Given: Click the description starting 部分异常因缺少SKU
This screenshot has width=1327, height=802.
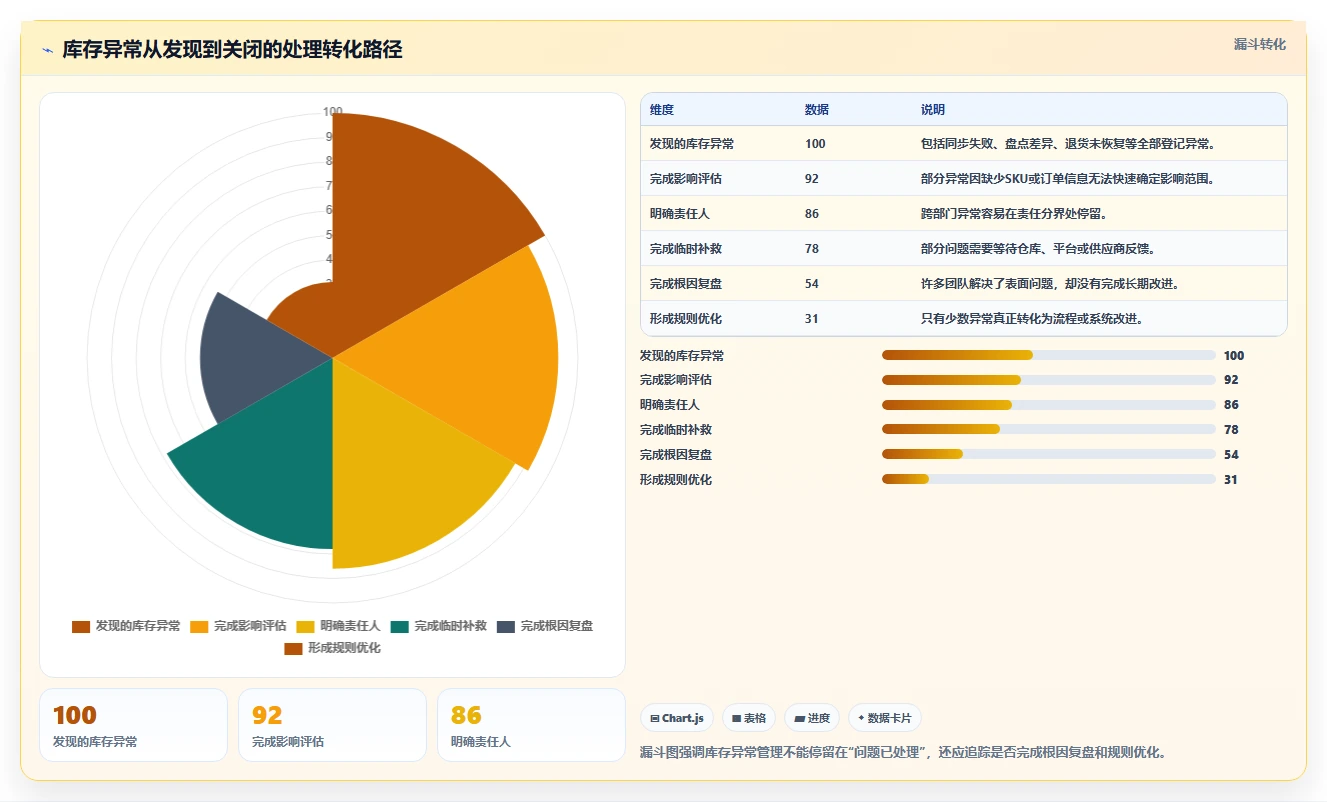Looking at the screenshot, I should click(x=1068, y=179).
